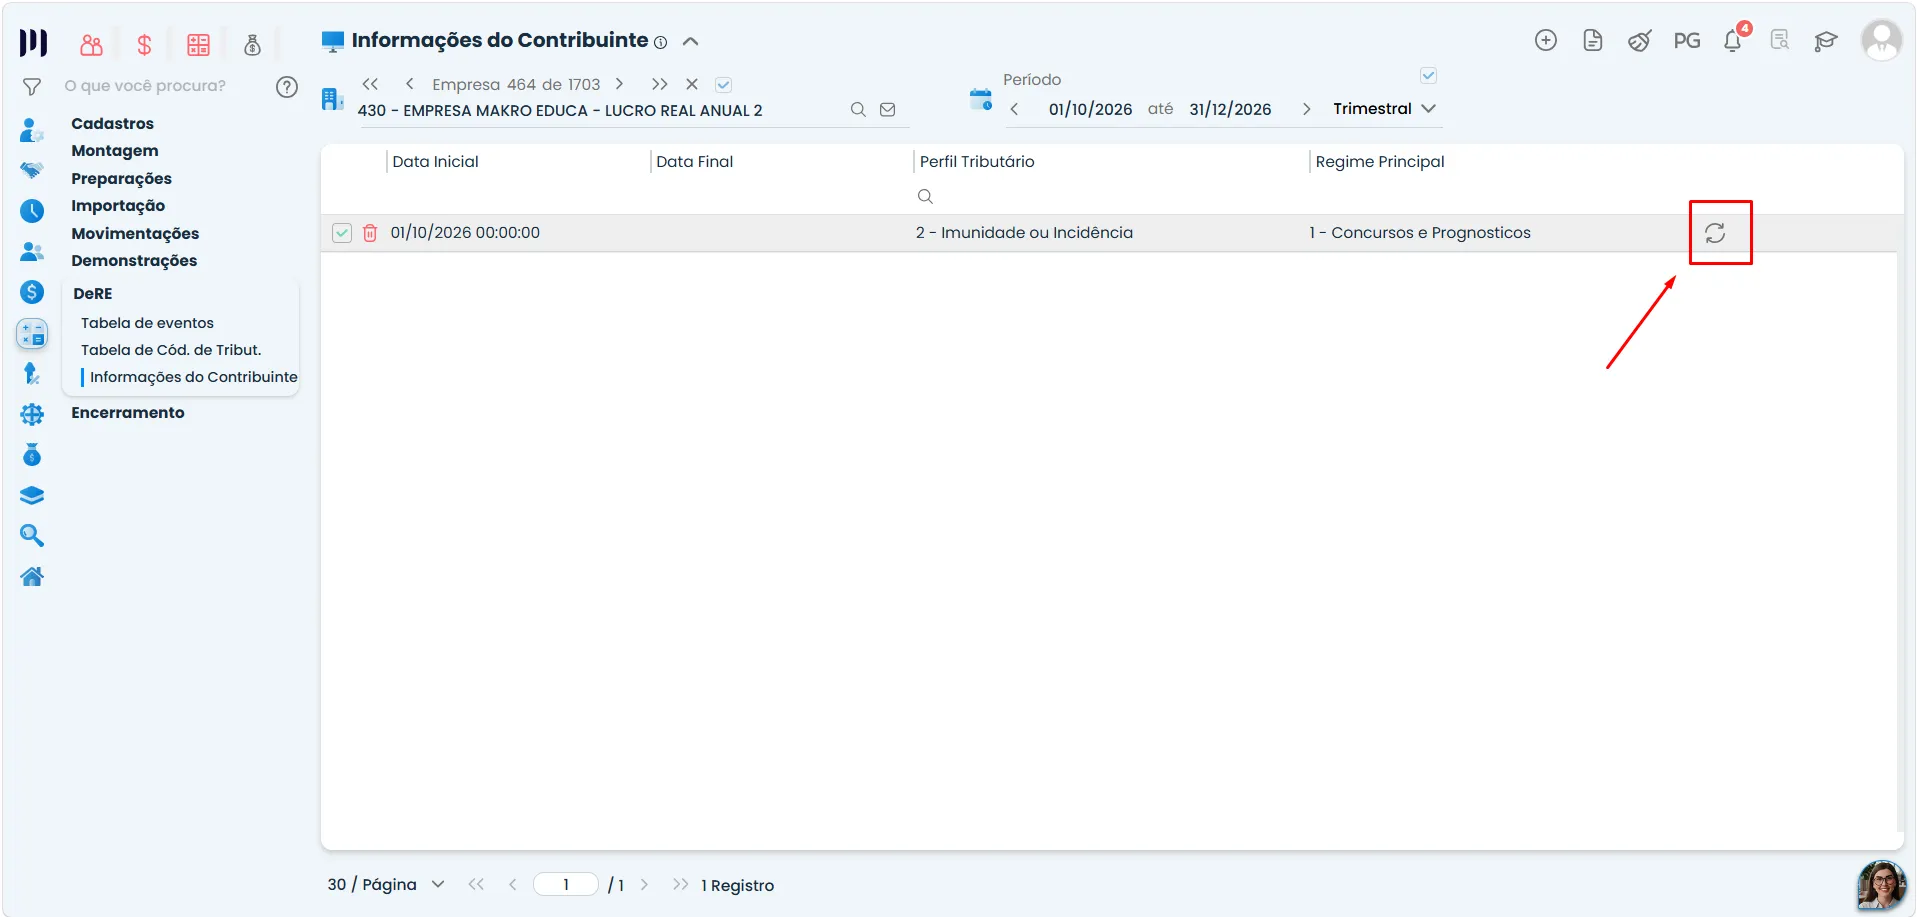Open the graduation cap help icon
Image resolution: width=1917 pixels, height=917 pixels.
(1826, 41)
